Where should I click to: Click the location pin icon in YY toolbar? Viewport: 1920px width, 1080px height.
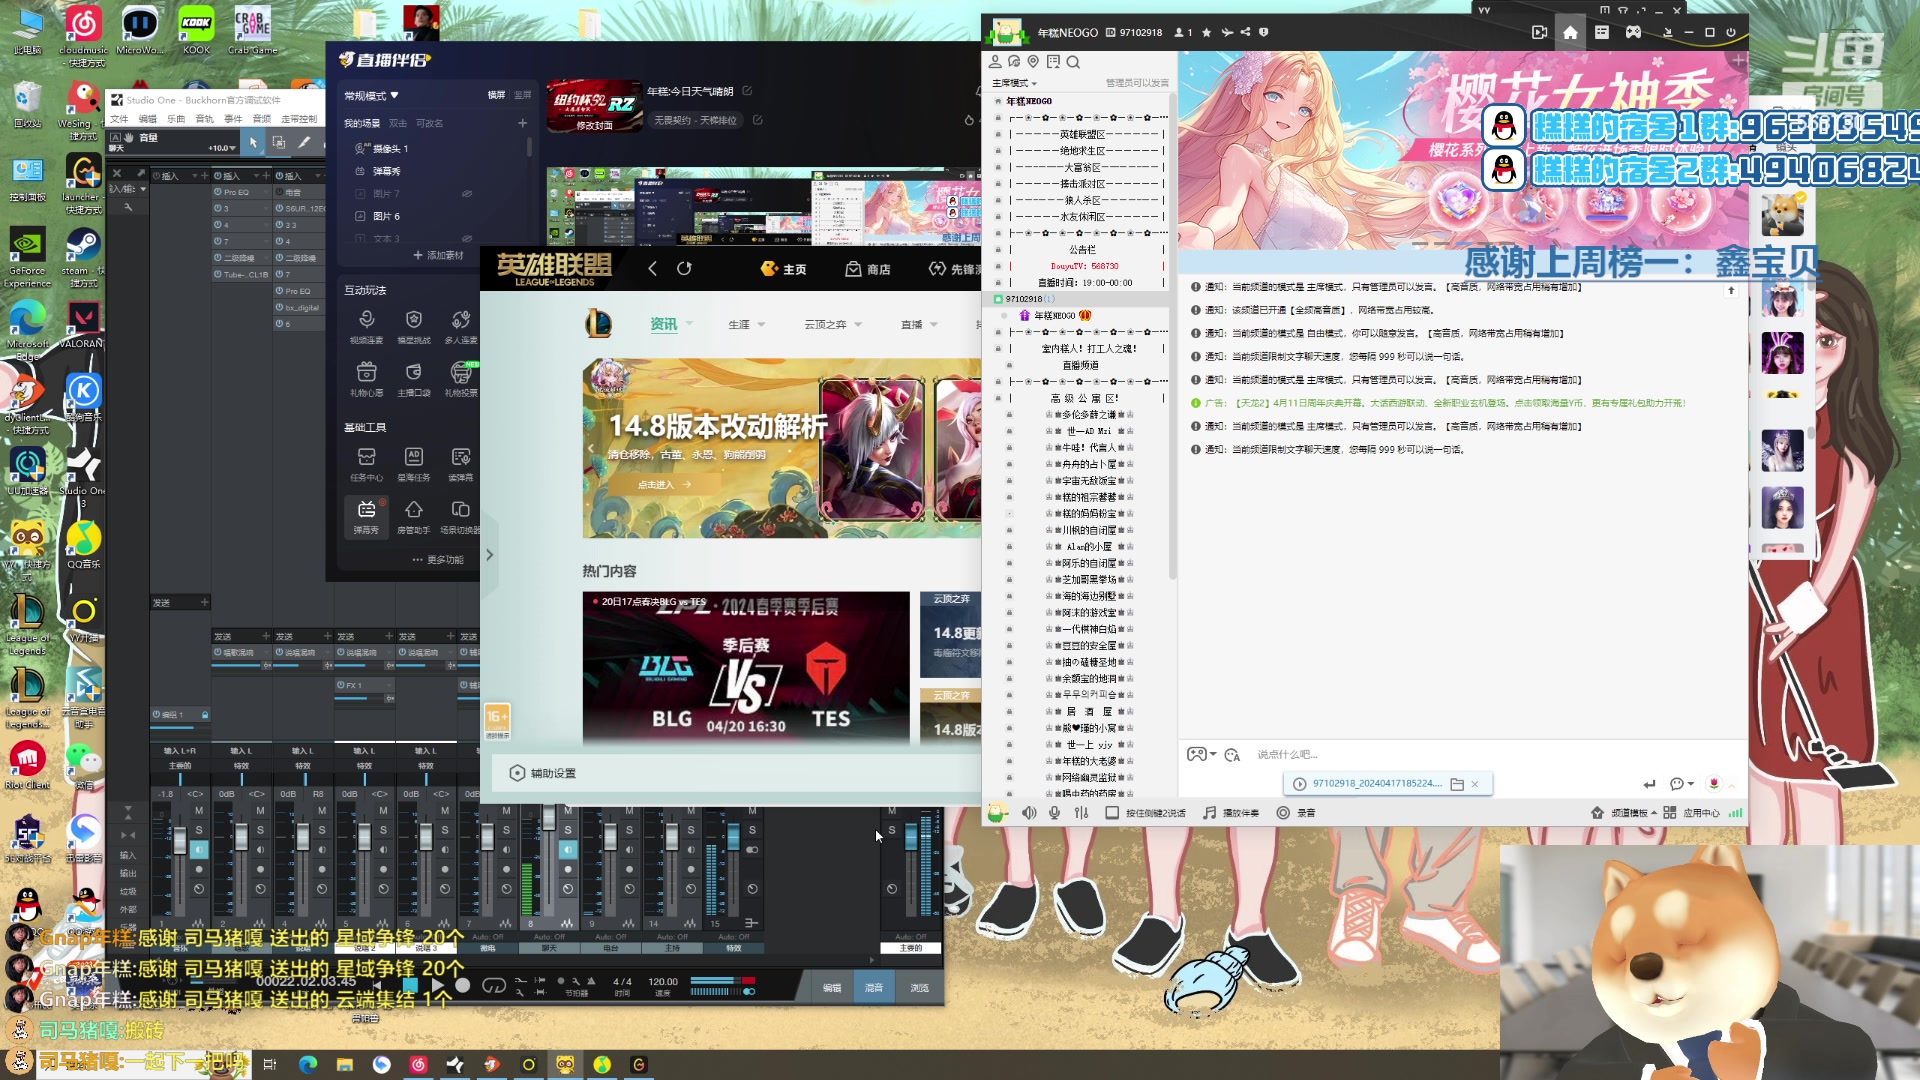(x=1033, y=62)
